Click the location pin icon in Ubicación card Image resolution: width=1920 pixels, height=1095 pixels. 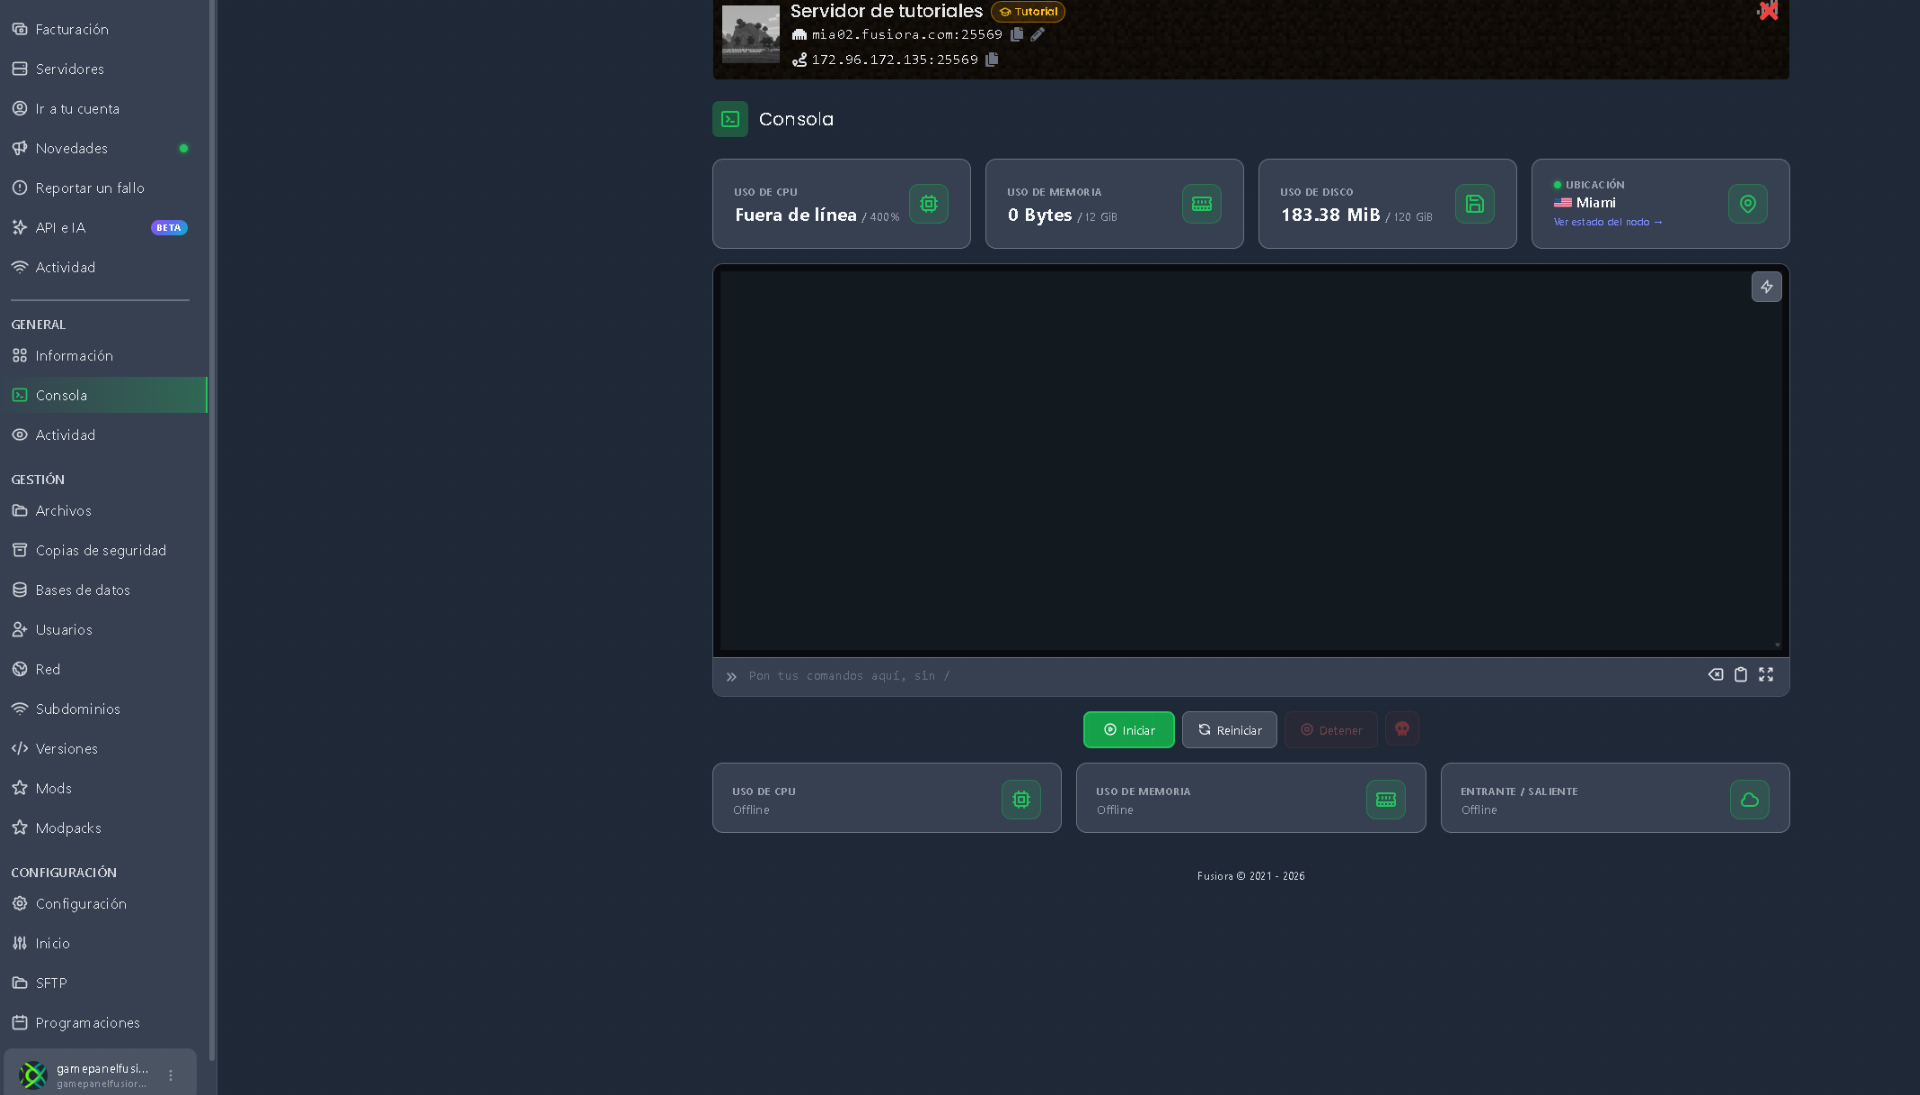click(1747, 204)
